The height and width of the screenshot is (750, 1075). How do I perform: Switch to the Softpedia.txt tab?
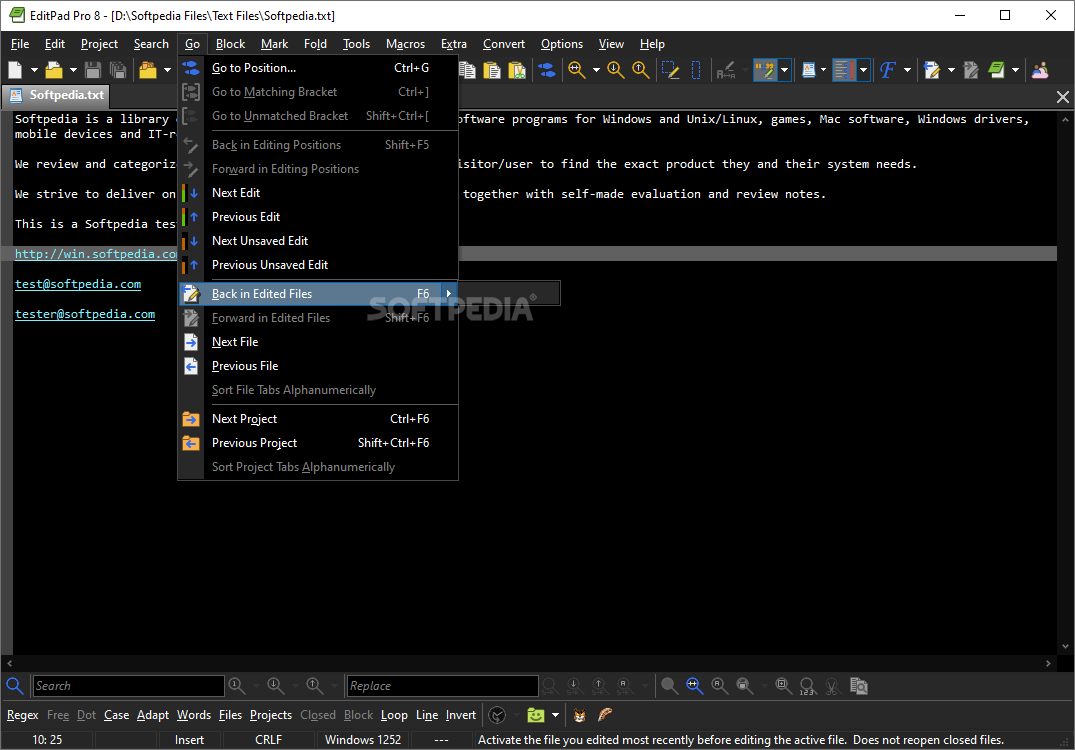tap(58, 95)
